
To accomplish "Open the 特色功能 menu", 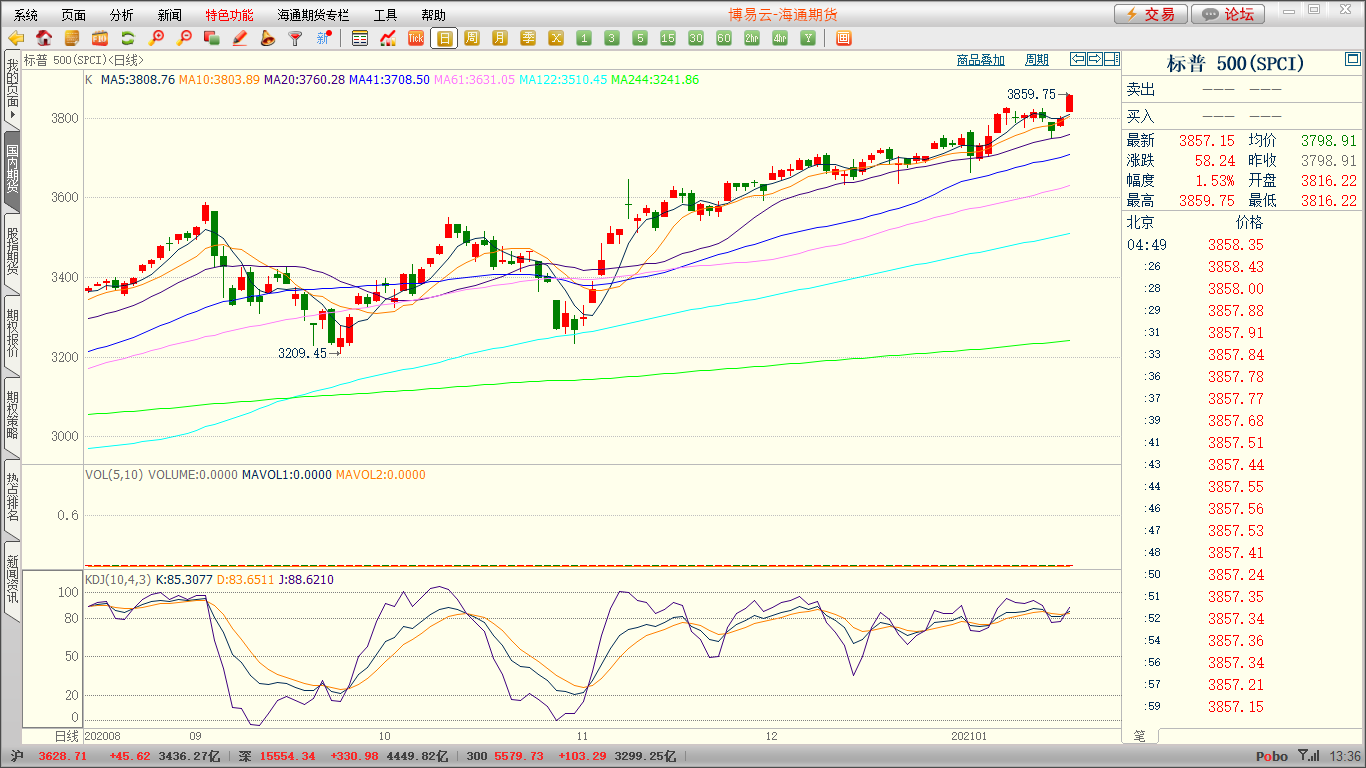I will [x=230, y=15].
